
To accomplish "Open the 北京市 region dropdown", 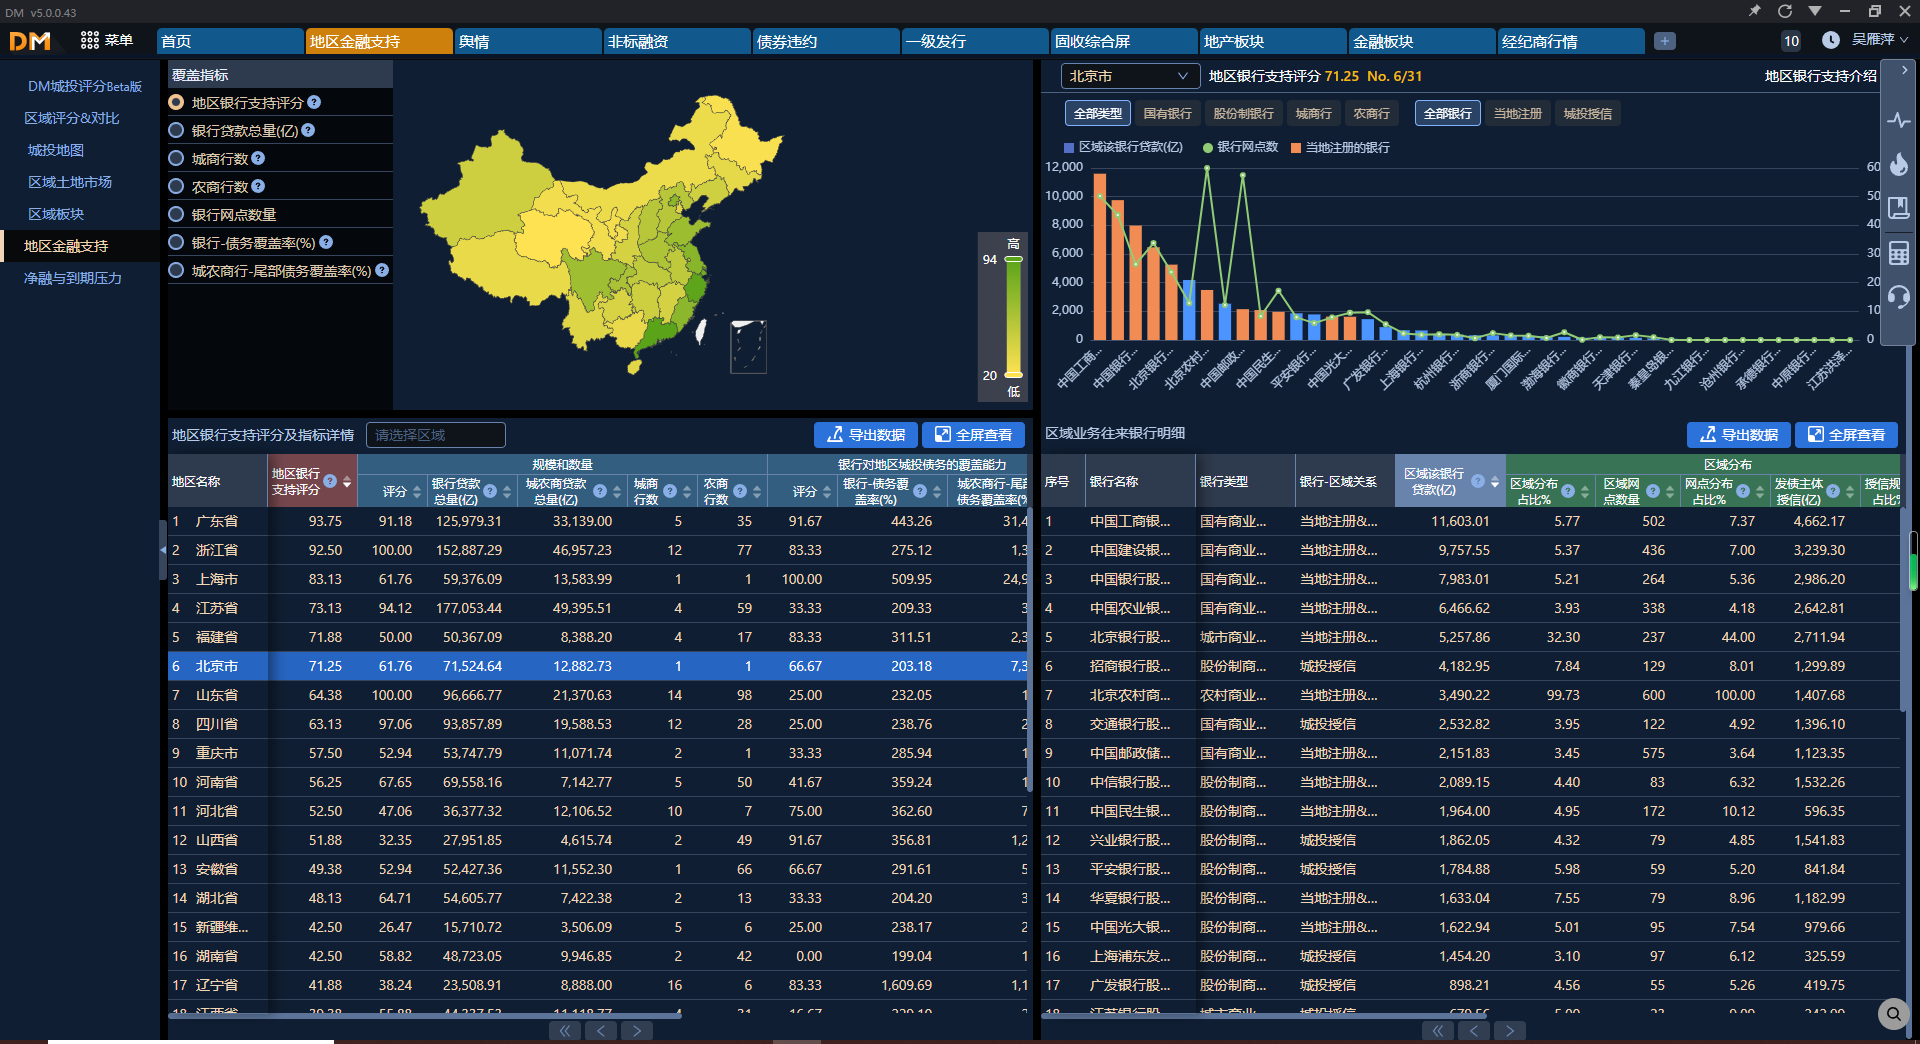I will click(x=1128, y=76).
